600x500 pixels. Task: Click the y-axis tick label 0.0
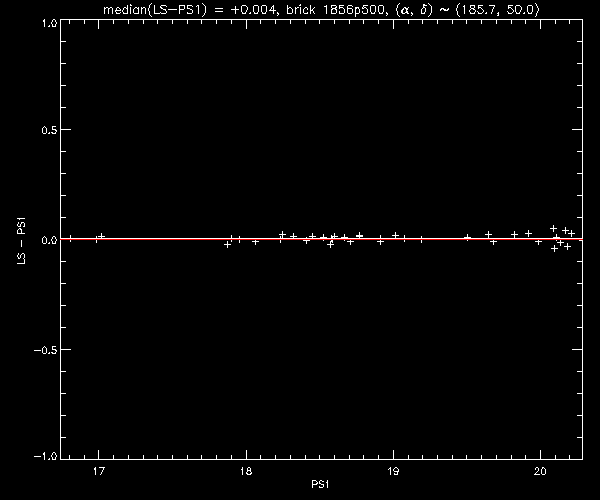[x=49, y=240]
